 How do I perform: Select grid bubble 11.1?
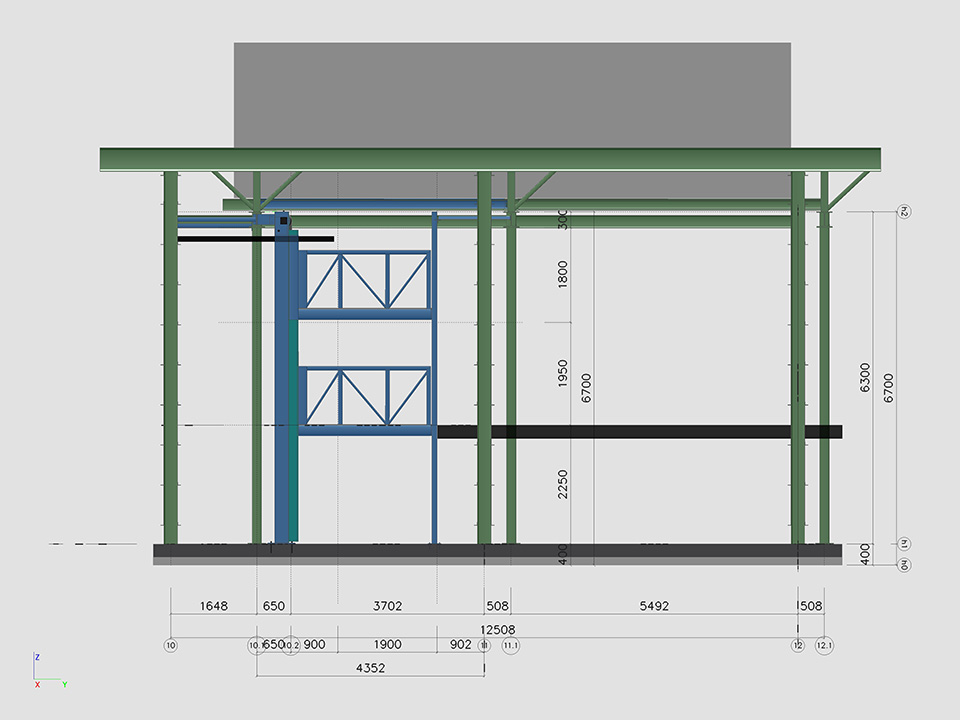pos(511,646)
